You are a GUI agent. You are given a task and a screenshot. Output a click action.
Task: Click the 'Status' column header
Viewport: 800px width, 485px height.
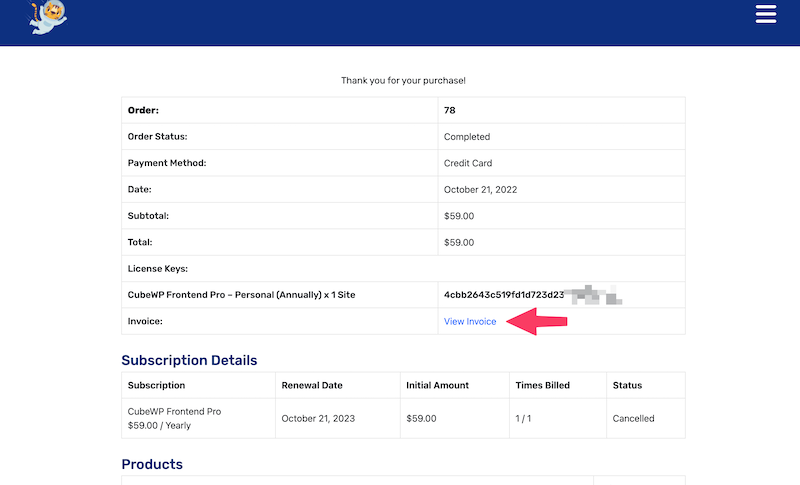pyautogui.click(x=627, y=385)
